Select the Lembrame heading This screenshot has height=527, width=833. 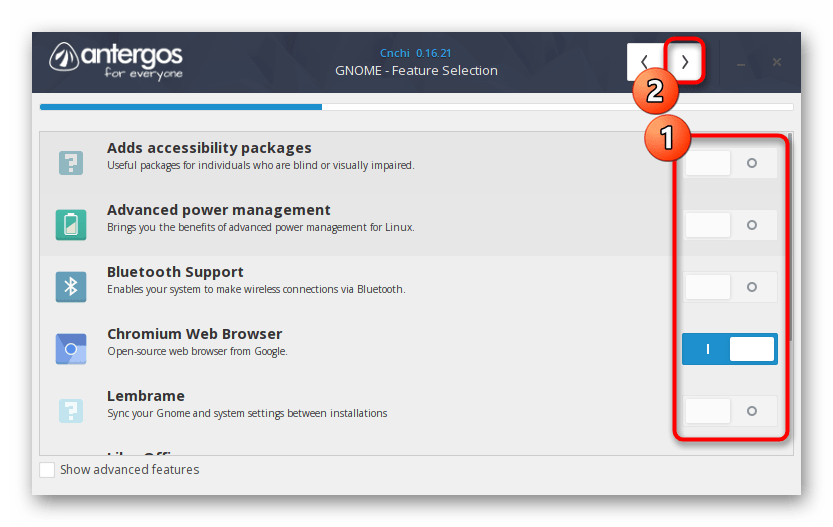coord(146,396)
